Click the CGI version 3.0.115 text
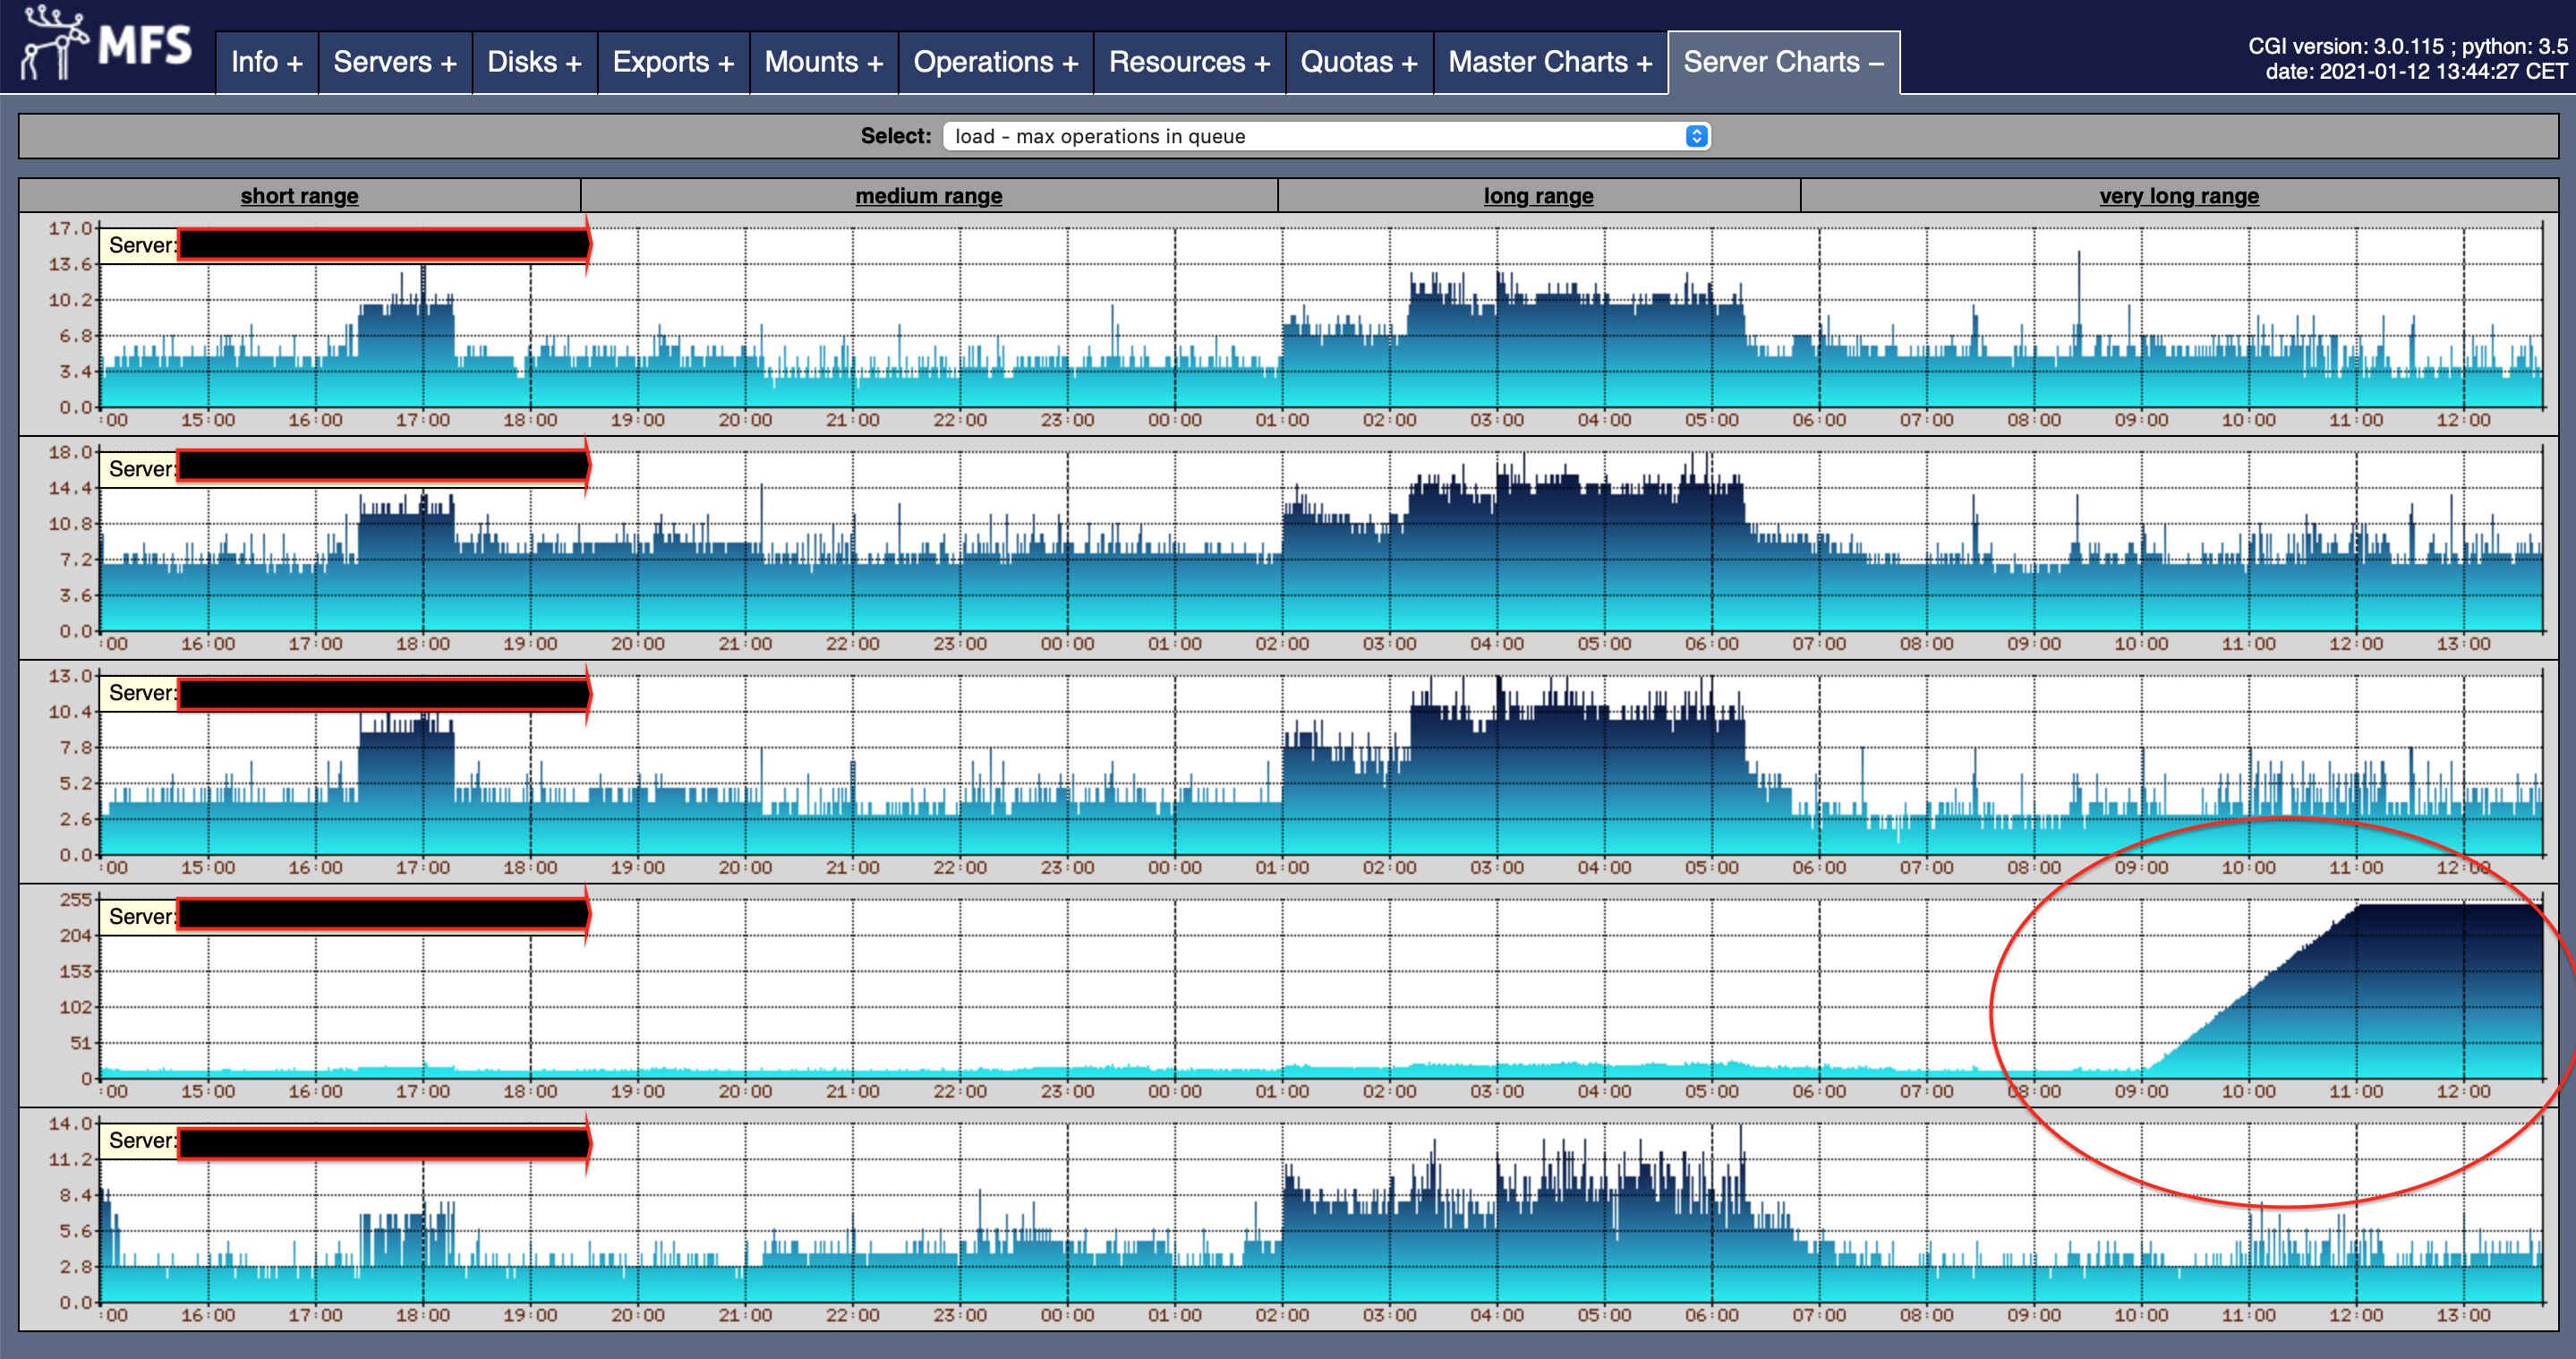This screenshot has width=2576, height=1359. 2407,46
